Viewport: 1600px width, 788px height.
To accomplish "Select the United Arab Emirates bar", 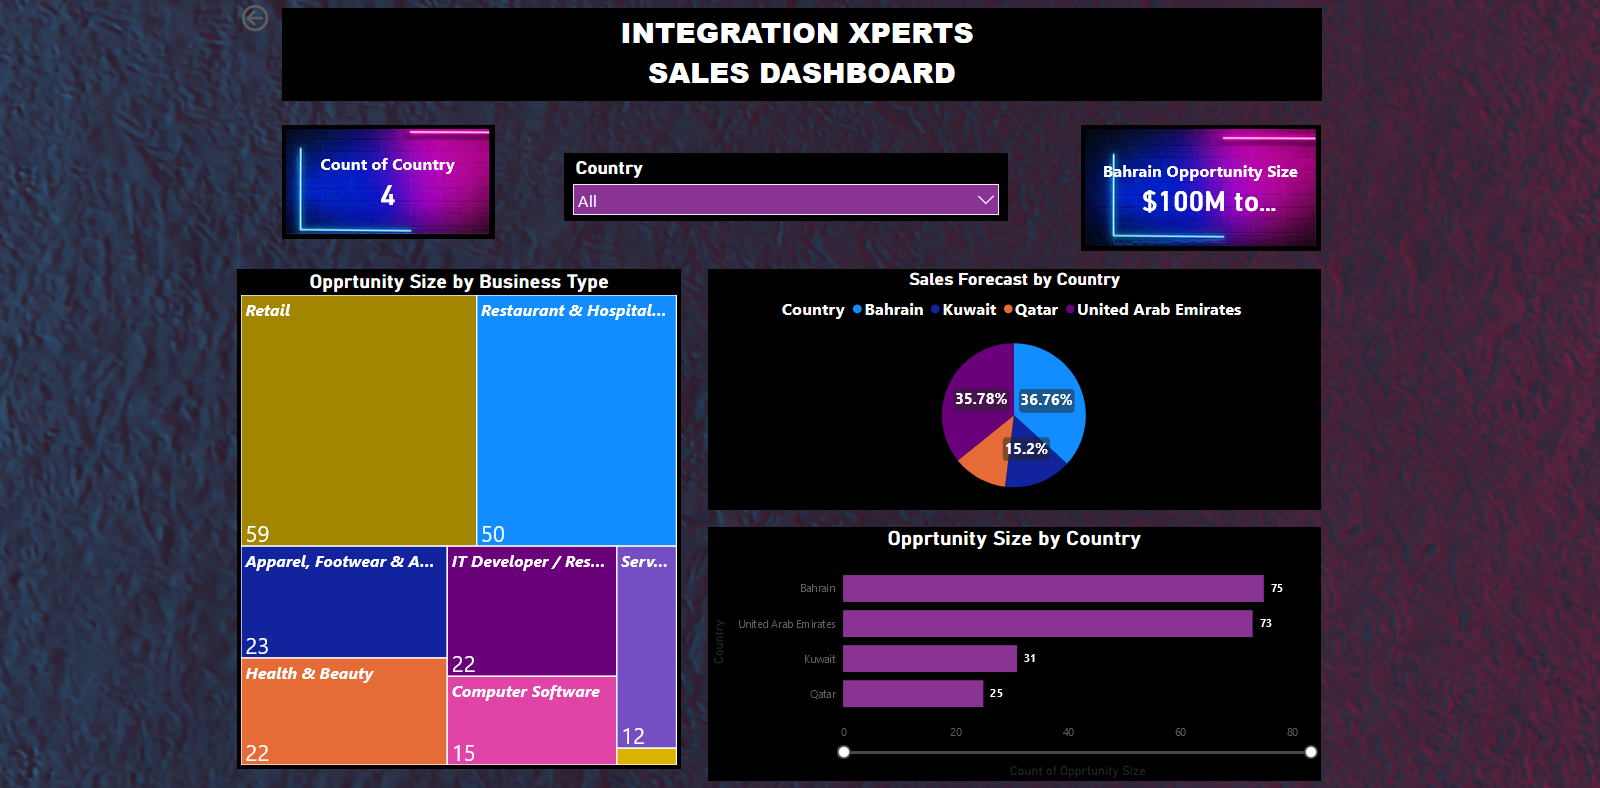I will click(1048, 623).
